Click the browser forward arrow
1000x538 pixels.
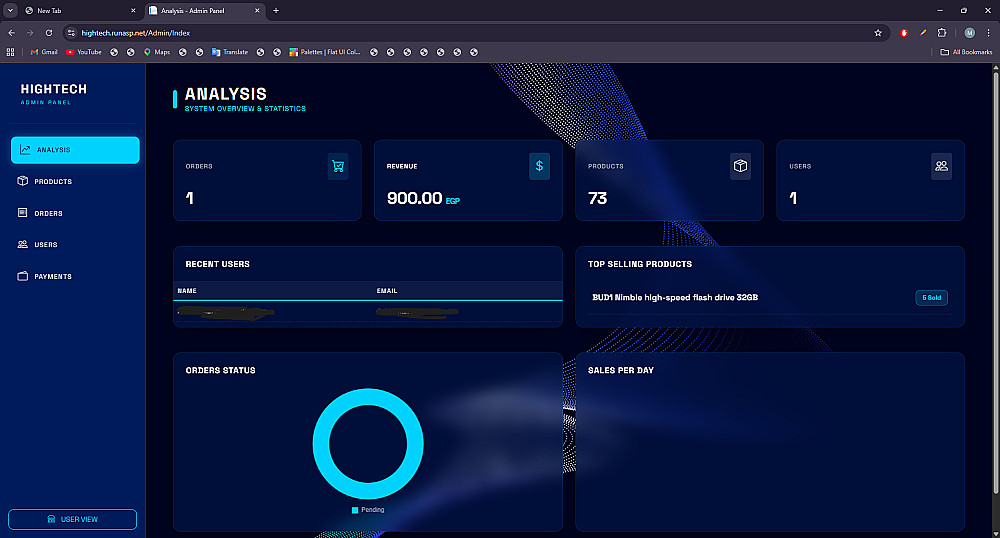pyautogui.click(x=30, y=33)
